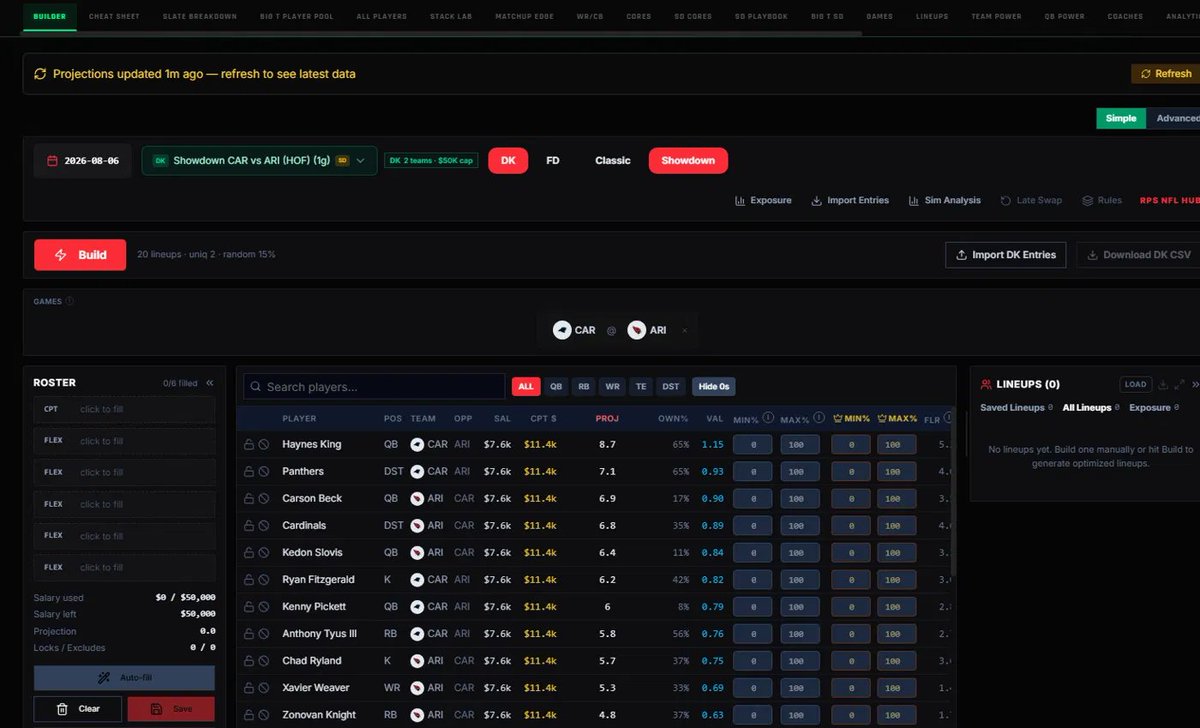
Task: Click the refresh icon in projections banner
Action: [40, 74]
